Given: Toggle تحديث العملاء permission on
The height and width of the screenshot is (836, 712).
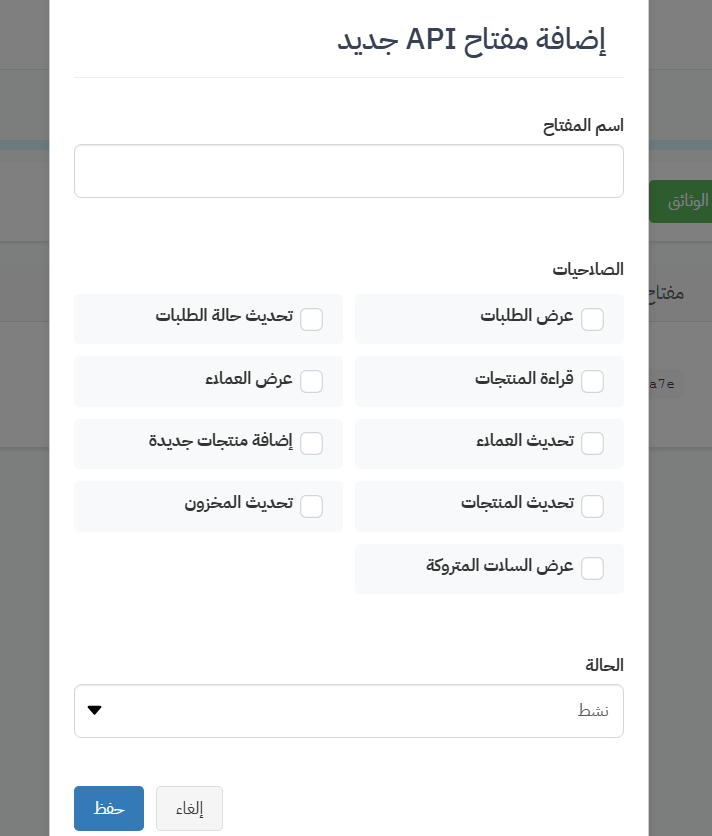Looking at the screenshot, I should 592,444.
